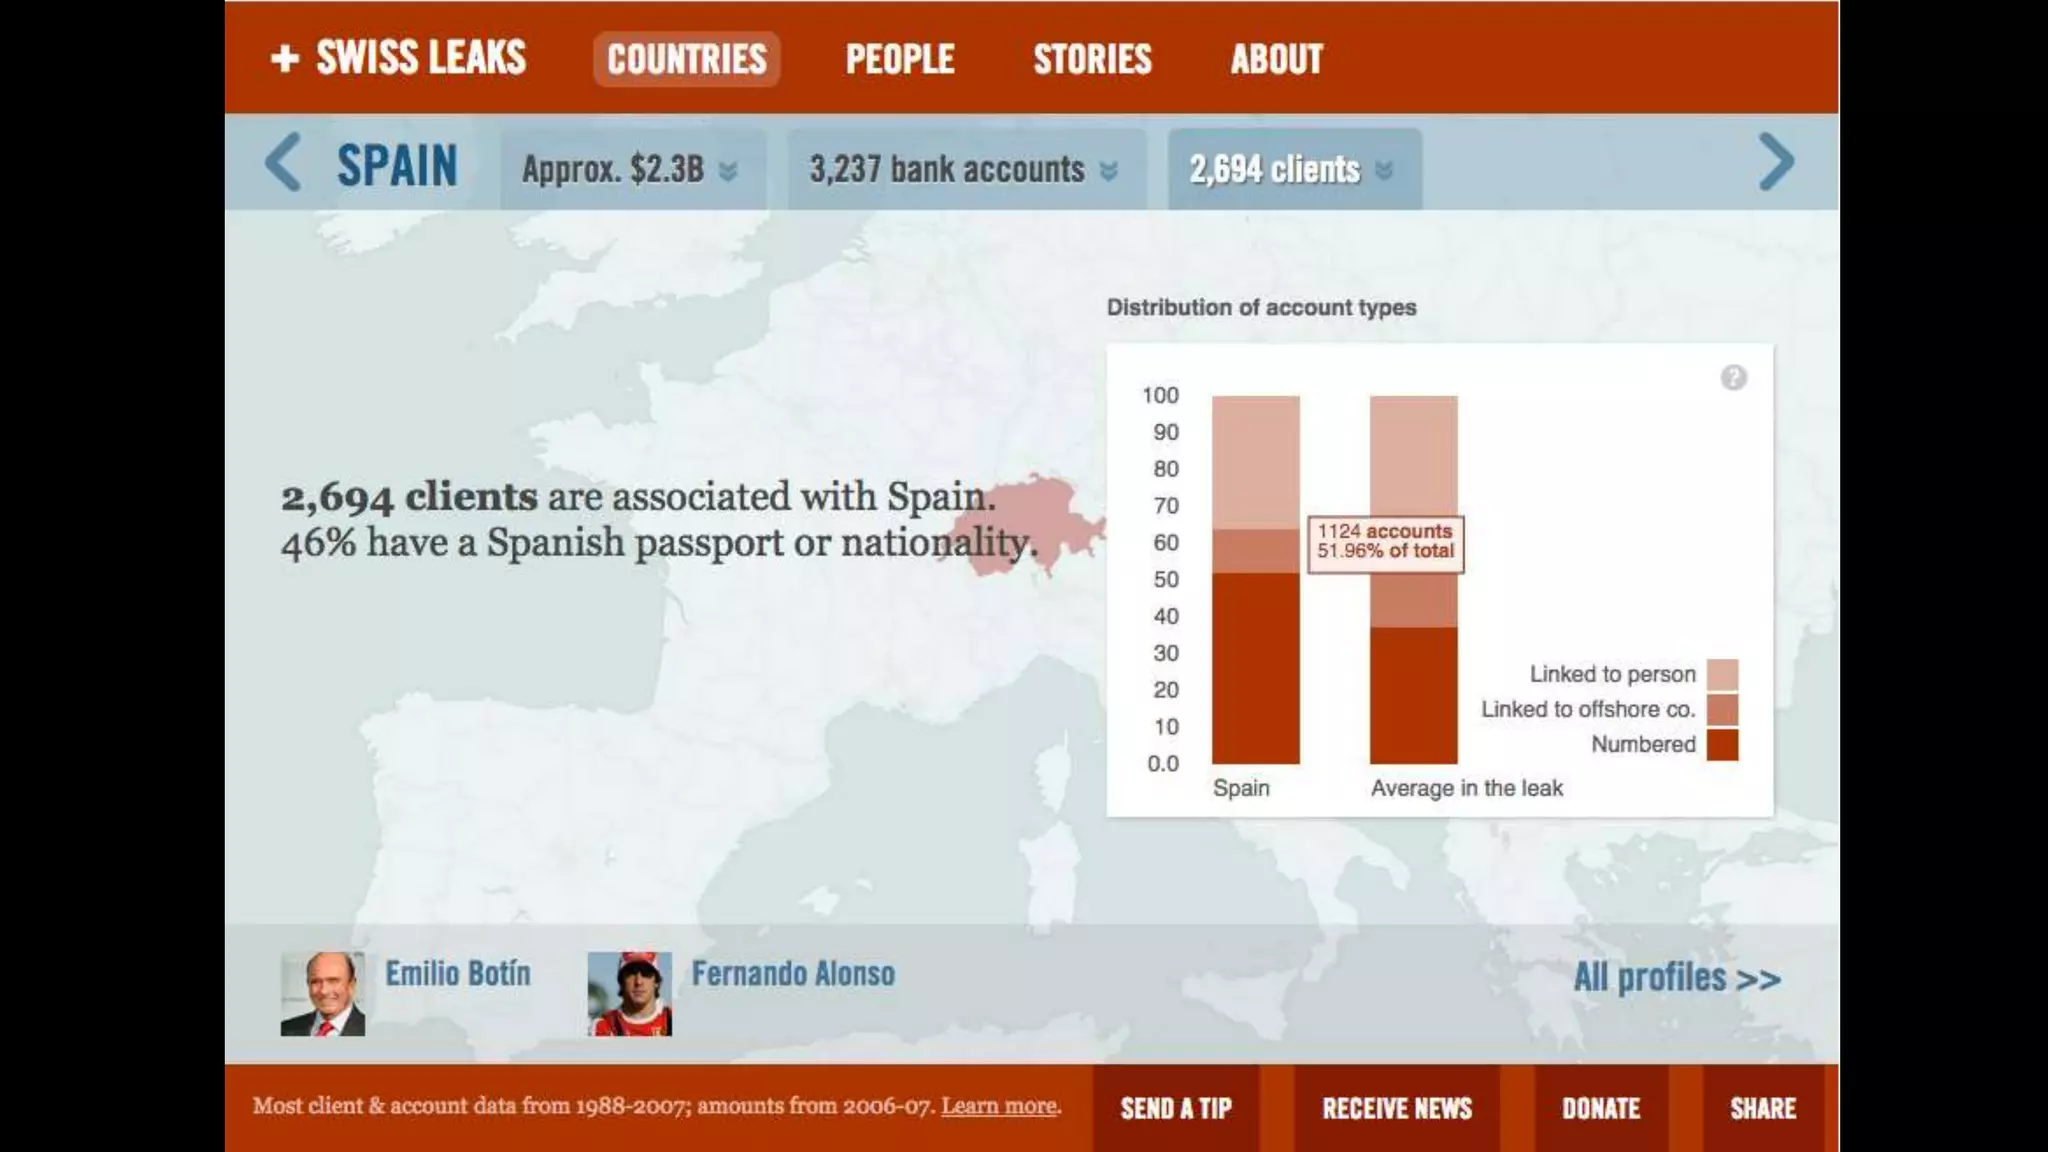Go to previous country with left arrow
The width and height of the screenshot is (2048, 1152).
pyautogui.click(x=283, y=163)
